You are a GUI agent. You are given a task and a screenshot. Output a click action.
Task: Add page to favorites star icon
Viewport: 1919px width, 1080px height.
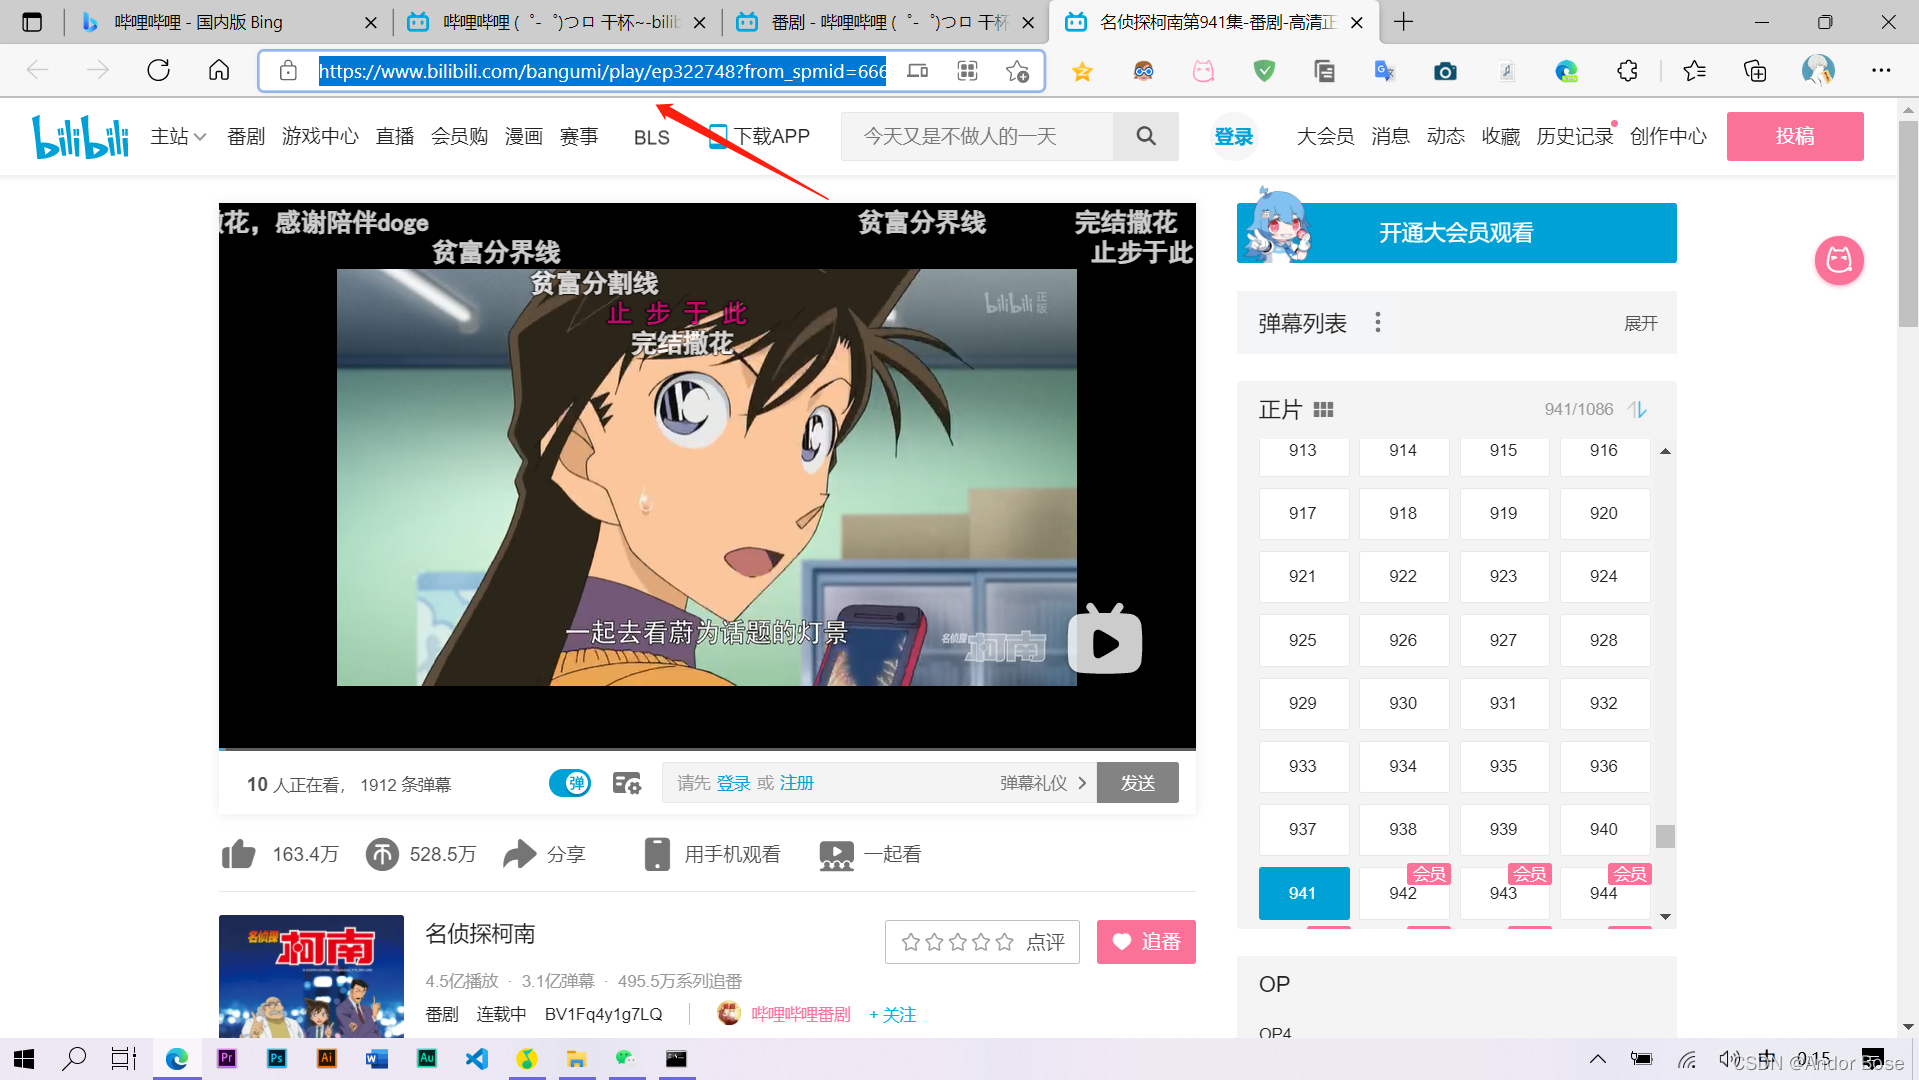(1018, 71)
